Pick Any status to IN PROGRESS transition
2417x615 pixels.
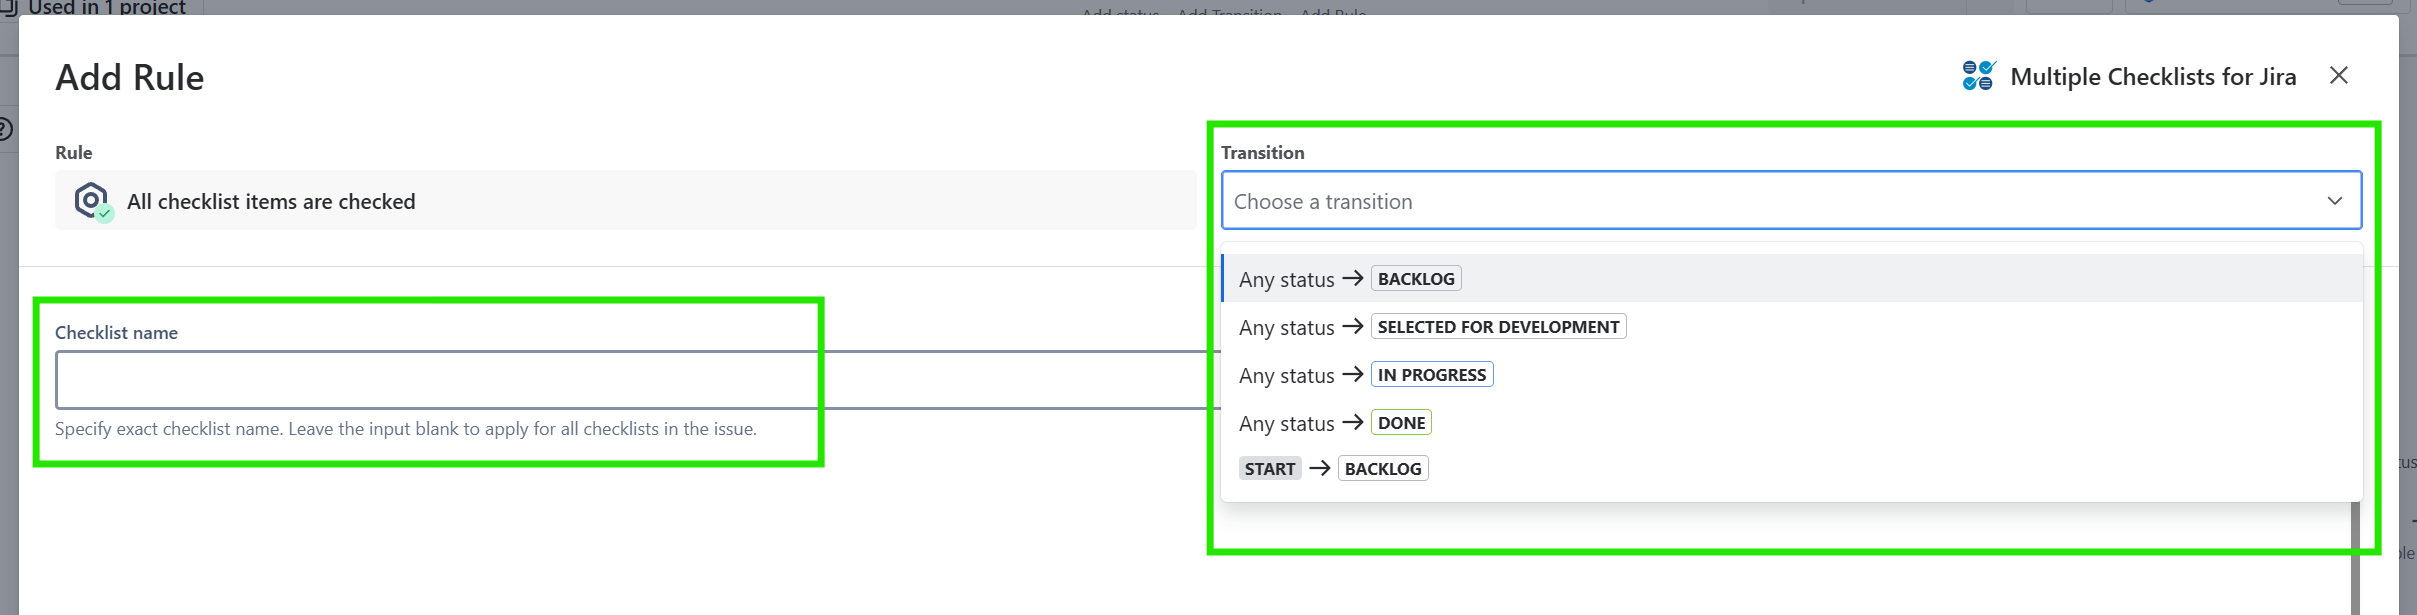[1791, 374]
